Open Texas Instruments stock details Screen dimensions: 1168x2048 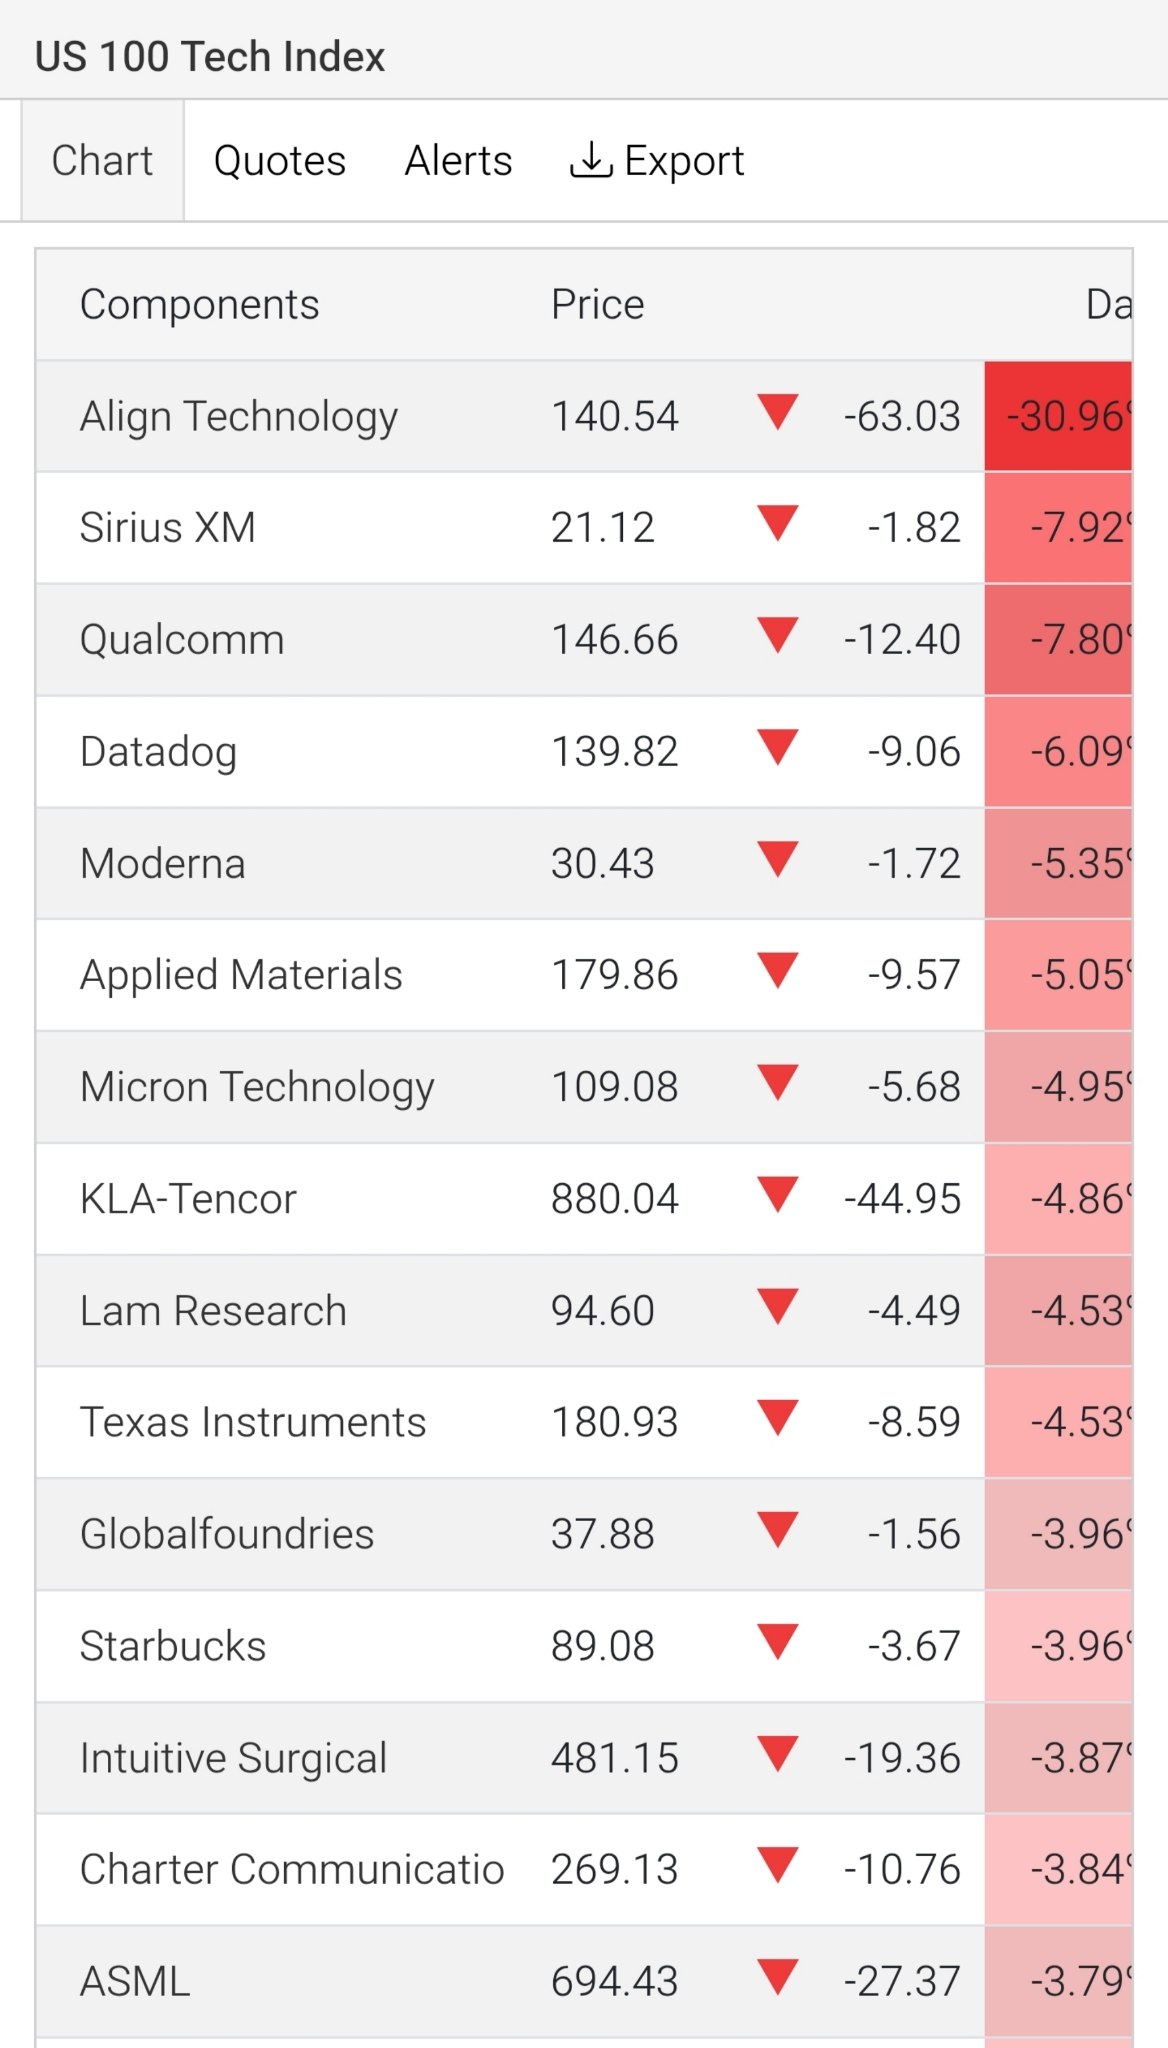point(253,1422)
